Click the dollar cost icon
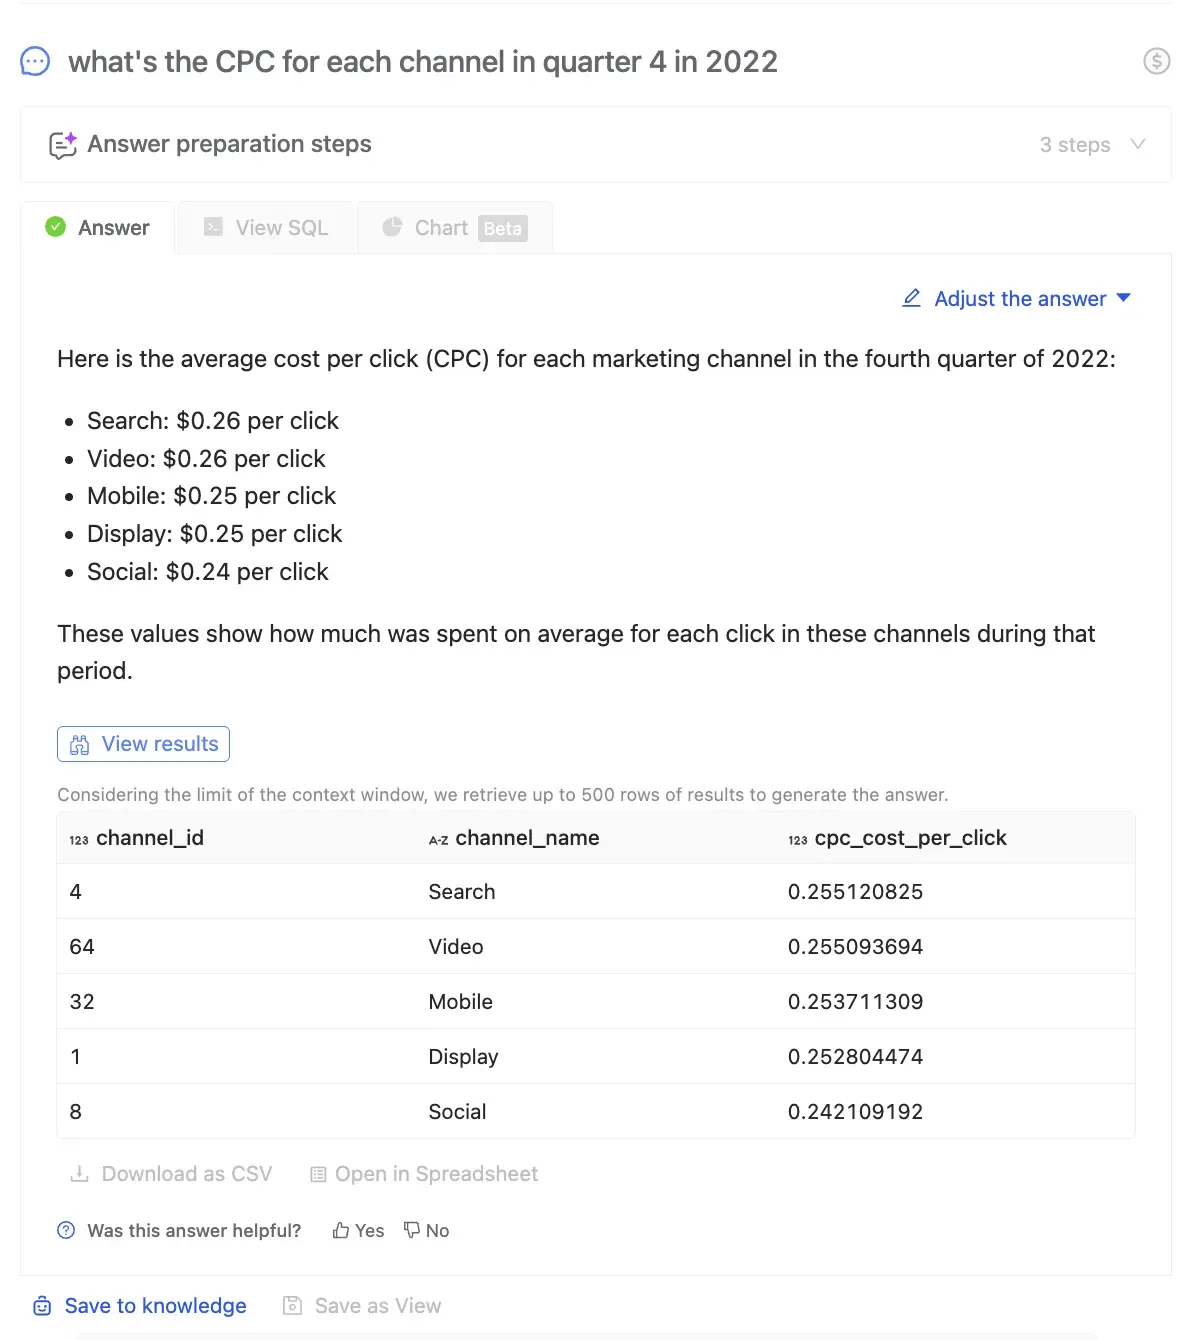The height and width of the screenshot is (1340, 1202). point(1156,62)
